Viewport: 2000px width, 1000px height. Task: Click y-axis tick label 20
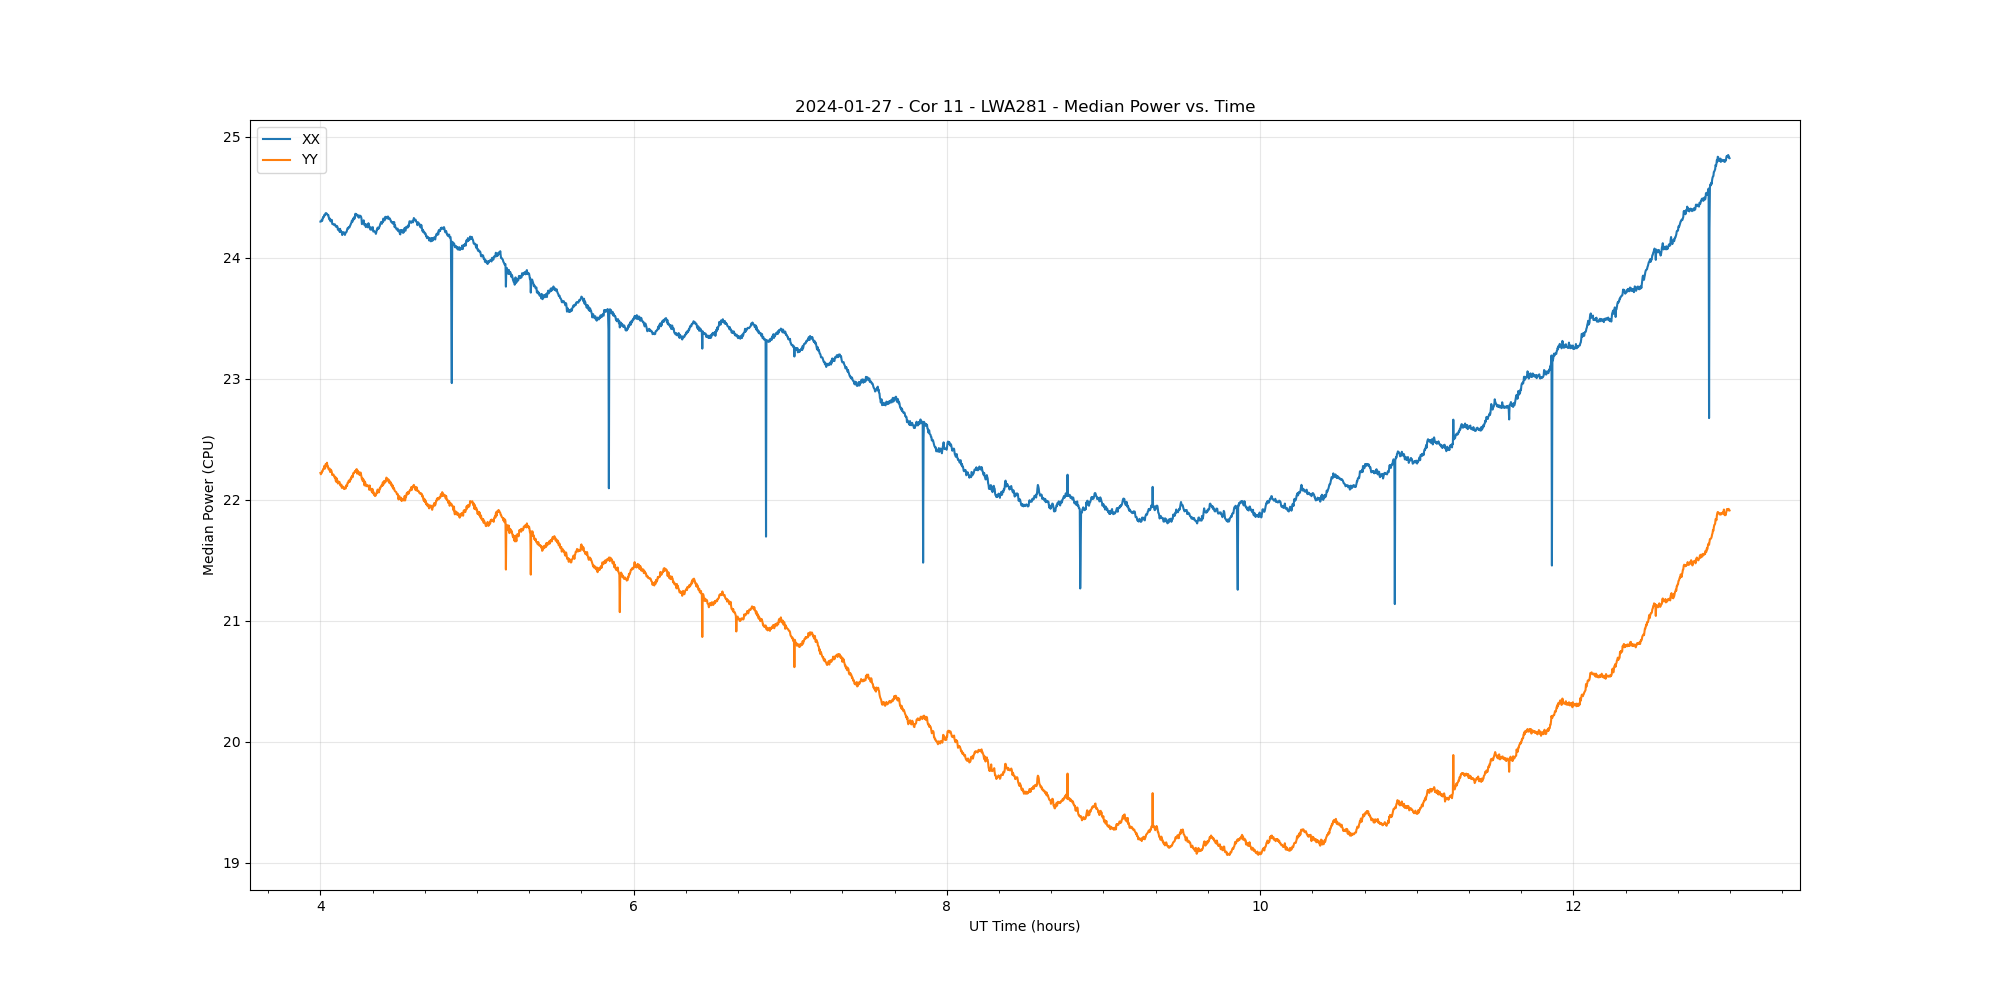coord(231,742)
